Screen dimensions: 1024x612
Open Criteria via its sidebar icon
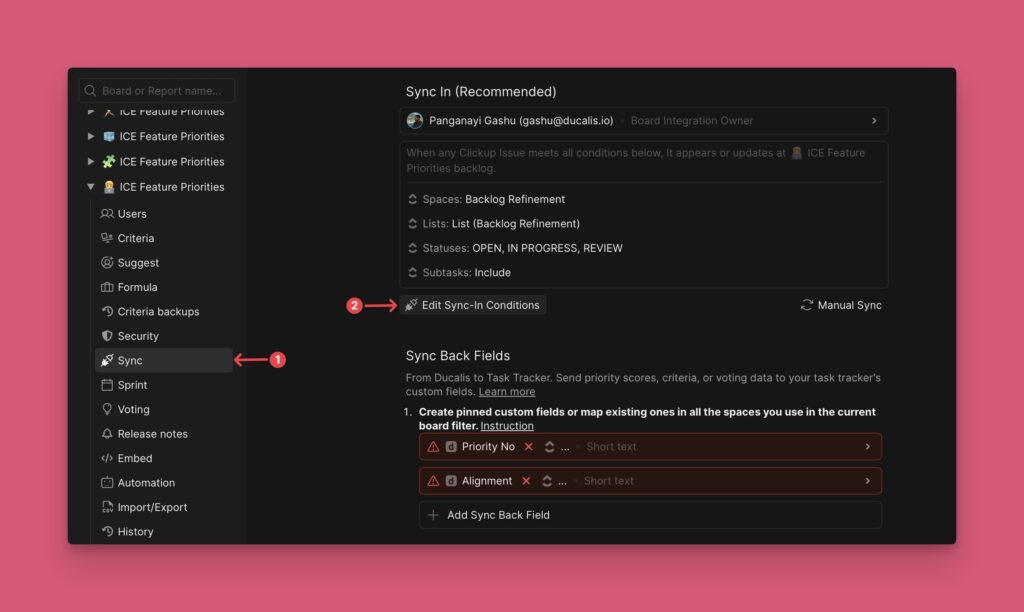click(x=105, y=238)
